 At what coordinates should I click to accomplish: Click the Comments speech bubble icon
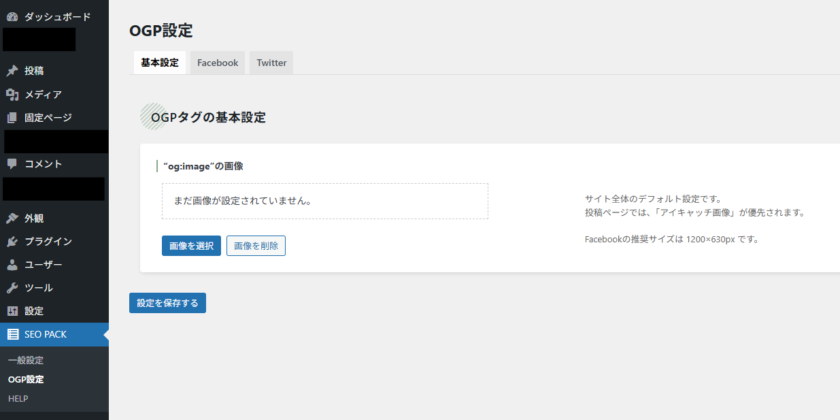click(x=12, y=164)
